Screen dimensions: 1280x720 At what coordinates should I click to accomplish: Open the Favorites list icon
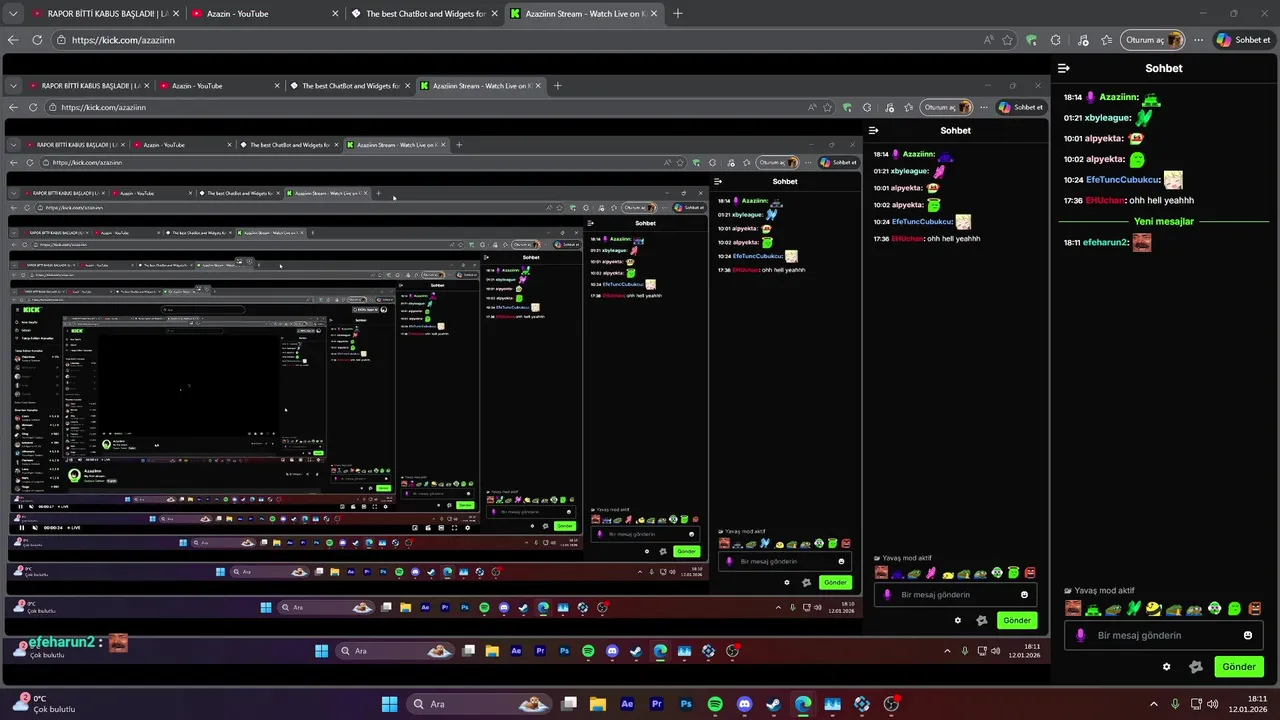pos(1107,40)
